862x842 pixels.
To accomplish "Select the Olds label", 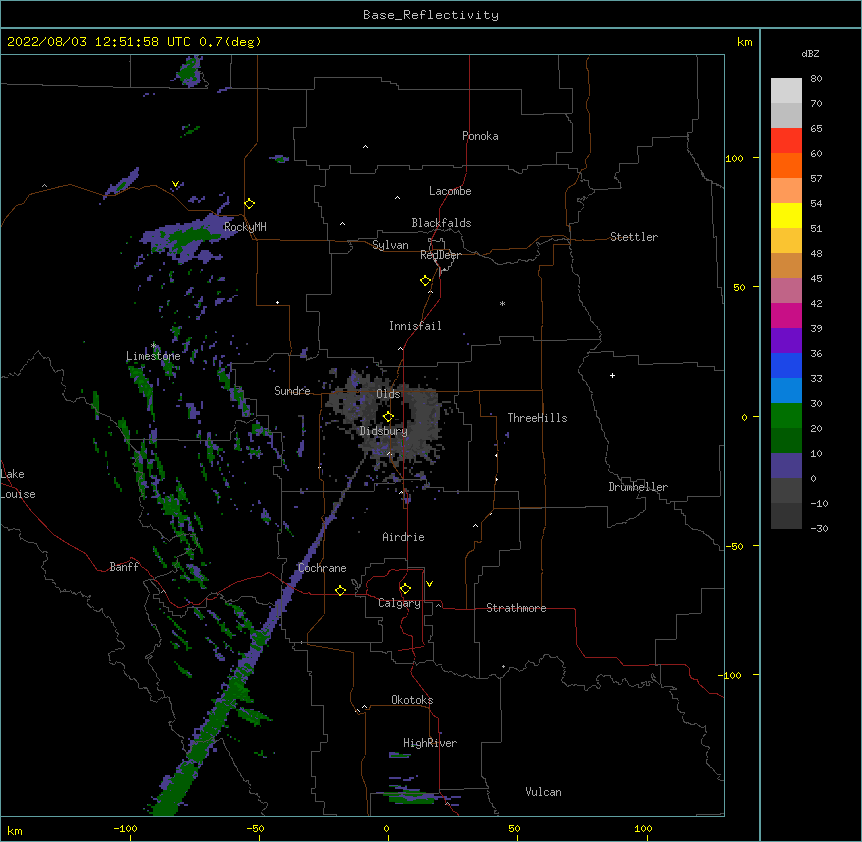I will (388, 394).
